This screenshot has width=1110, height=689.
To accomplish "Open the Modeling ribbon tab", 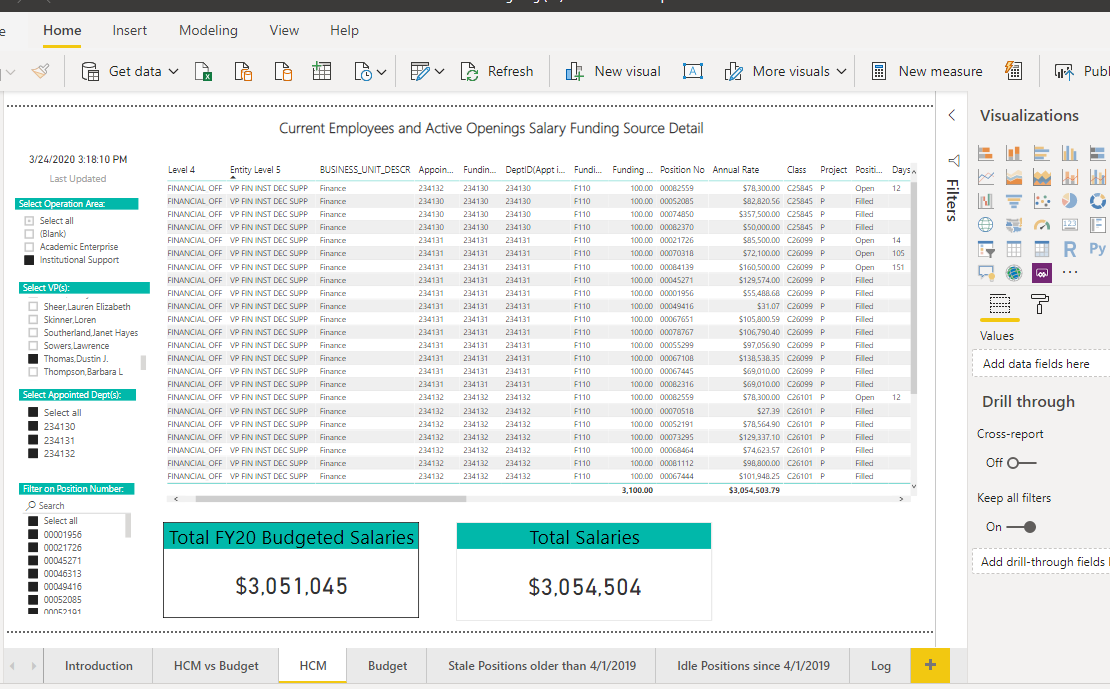I will (x=208, y=30).
